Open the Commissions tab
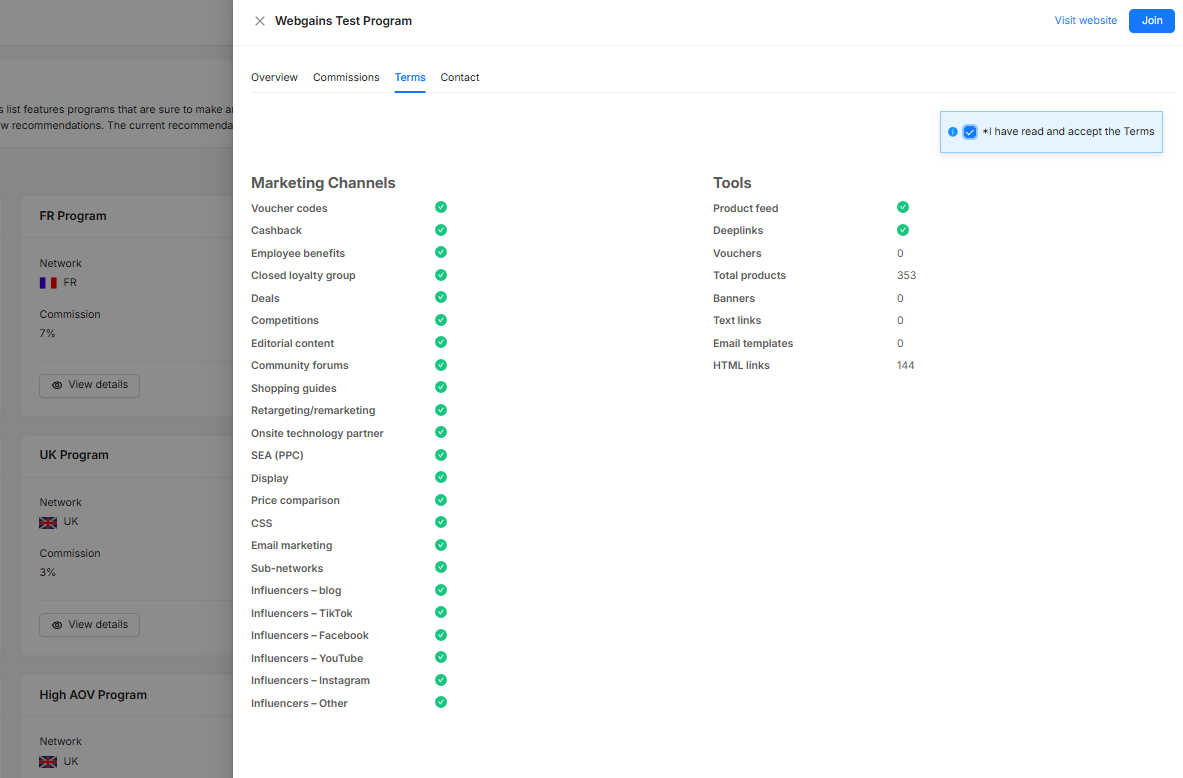Image resolution: width=1183 pixels, height=778 pixels. tap(346, 77)
